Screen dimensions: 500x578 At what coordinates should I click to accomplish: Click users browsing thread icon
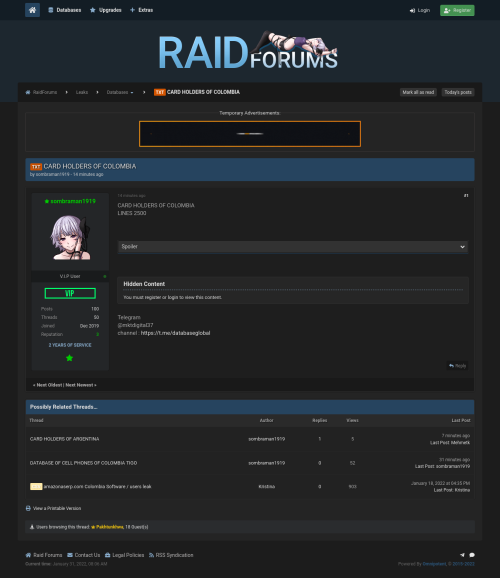click(x=32, y=527)
